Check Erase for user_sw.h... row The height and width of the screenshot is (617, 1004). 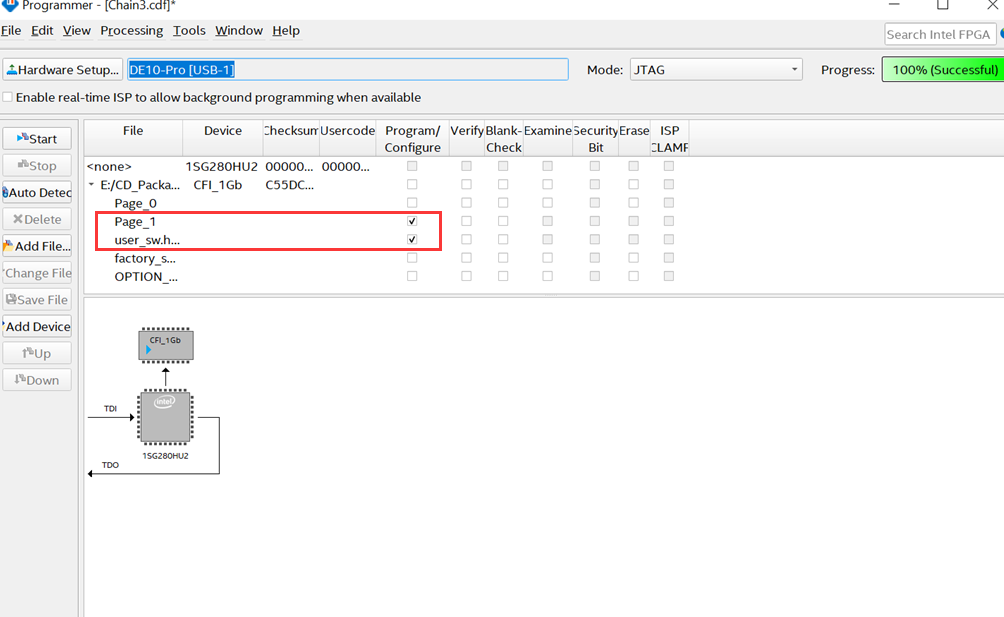(x=633, y=239)
